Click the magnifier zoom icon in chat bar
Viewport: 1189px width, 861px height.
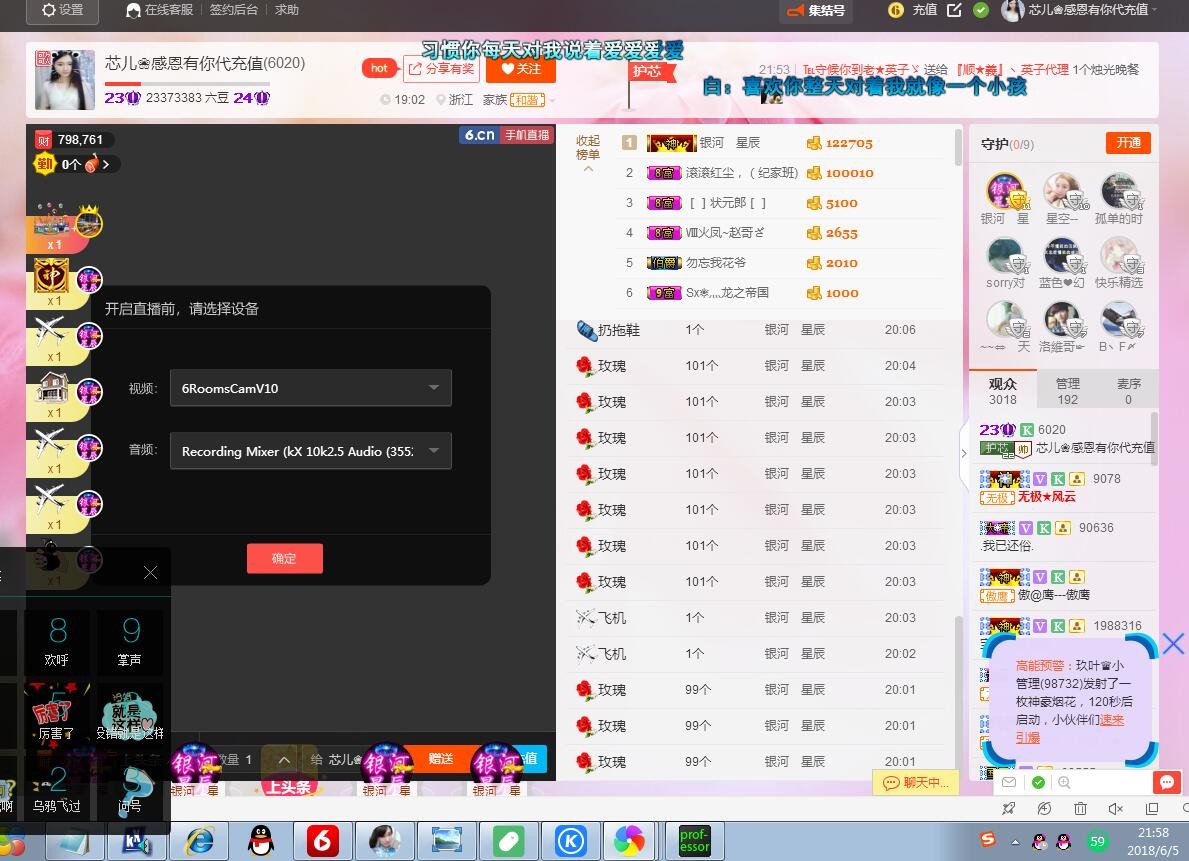point(1064,782)
